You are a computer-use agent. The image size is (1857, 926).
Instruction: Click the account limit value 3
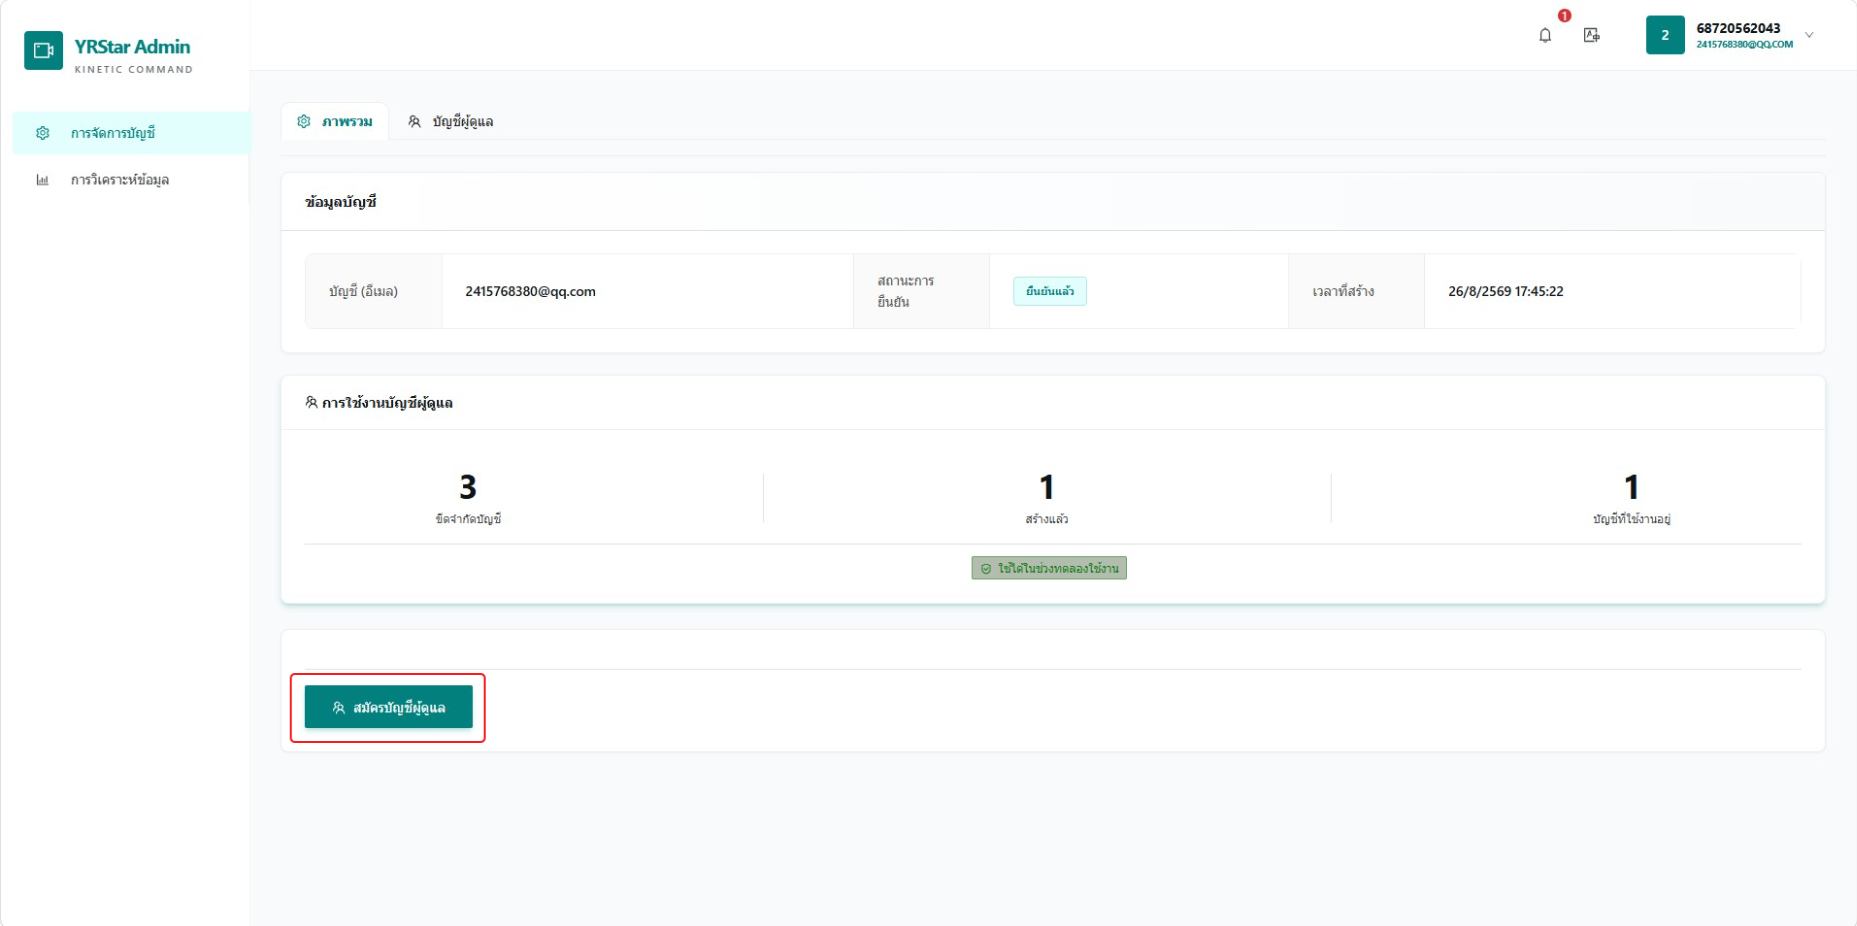click(468, 487)
